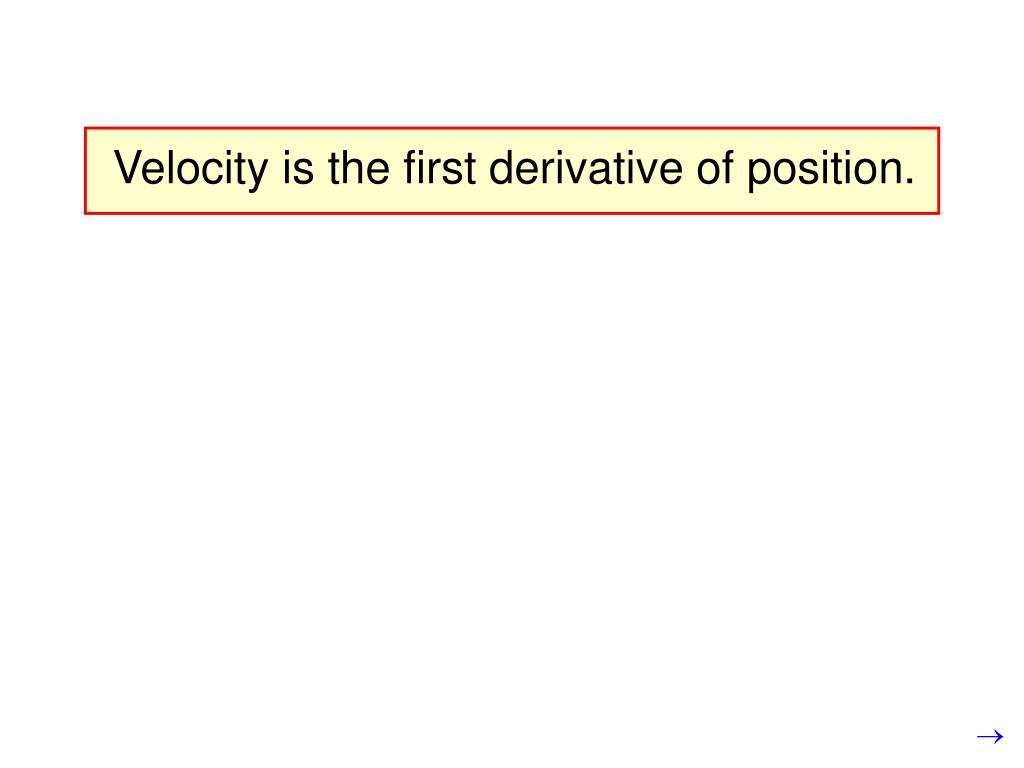1024x768 pixels.
Task: Click the word "is" after Velocity
Action: click(x=298, y=168)
